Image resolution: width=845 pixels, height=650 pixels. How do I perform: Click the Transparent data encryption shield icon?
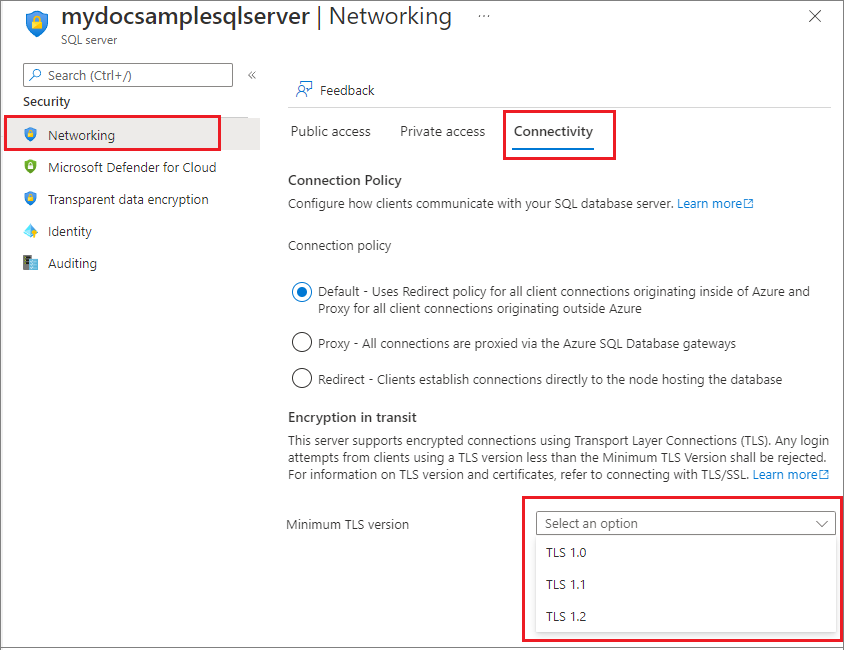coord(31,198)
